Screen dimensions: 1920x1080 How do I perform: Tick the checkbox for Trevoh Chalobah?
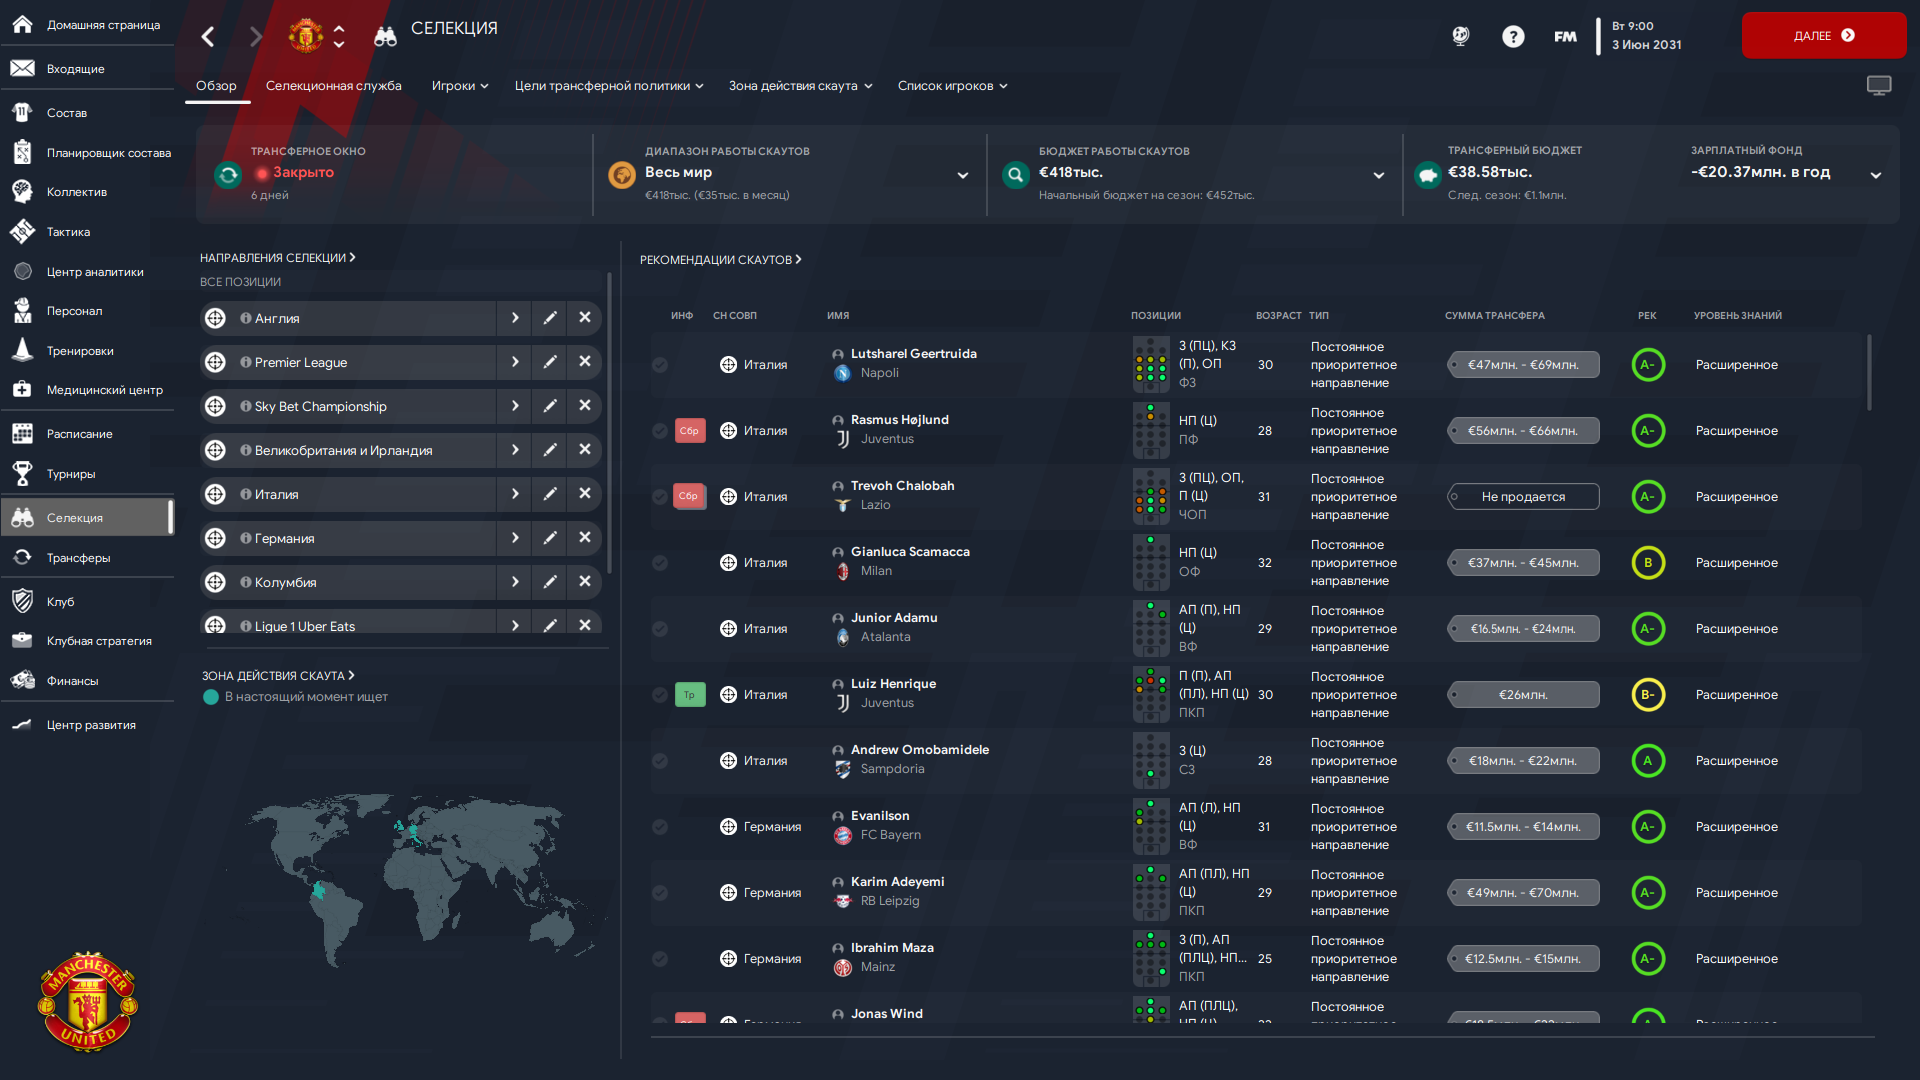point(660,497)
